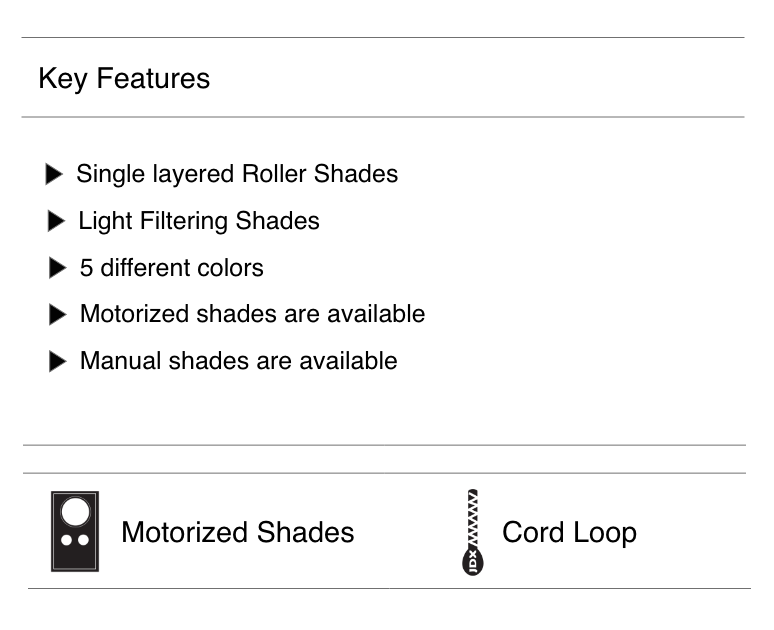Click the IDX tag on the cord icon

pyautogui.click(x=471, y=560)
